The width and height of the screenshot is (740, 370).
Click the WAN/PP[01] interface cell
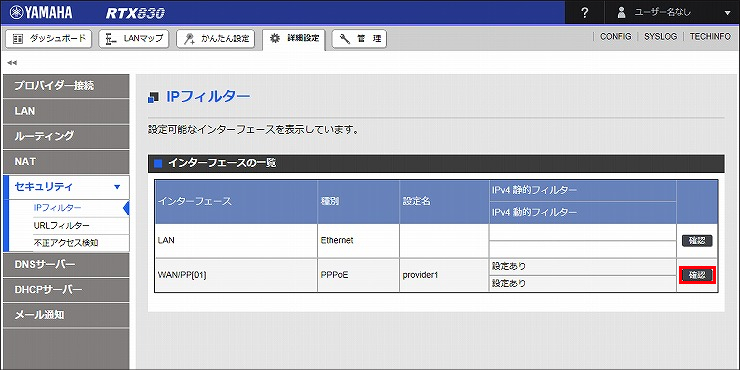pos(236,275)
